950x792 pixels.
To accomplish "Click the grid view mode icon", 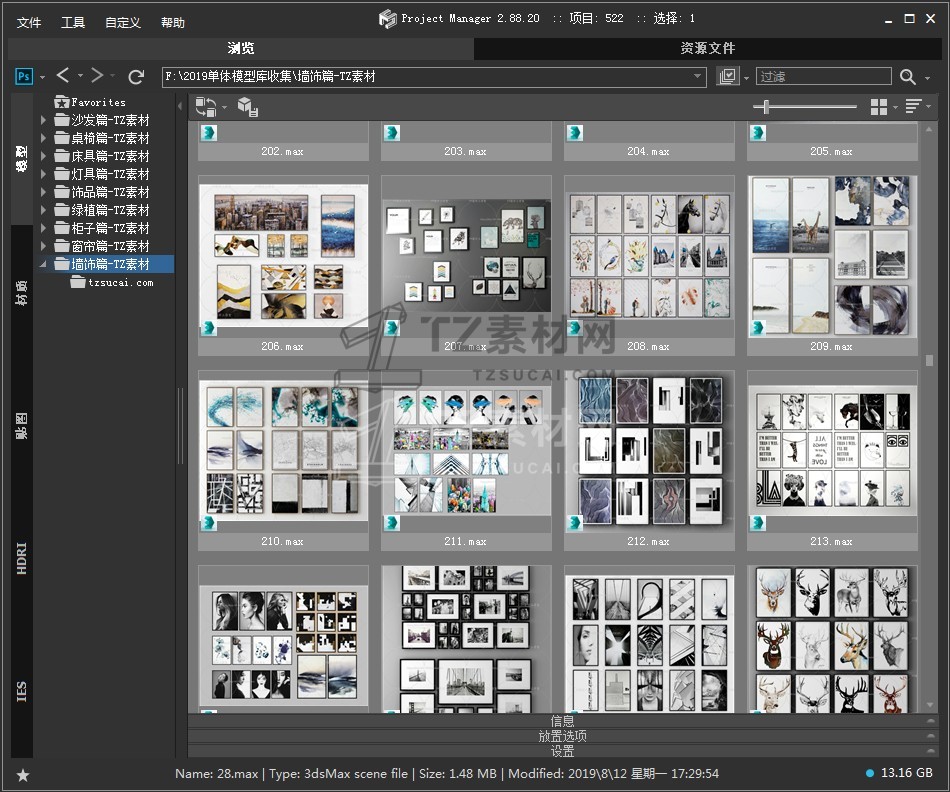I will point(879,106).
